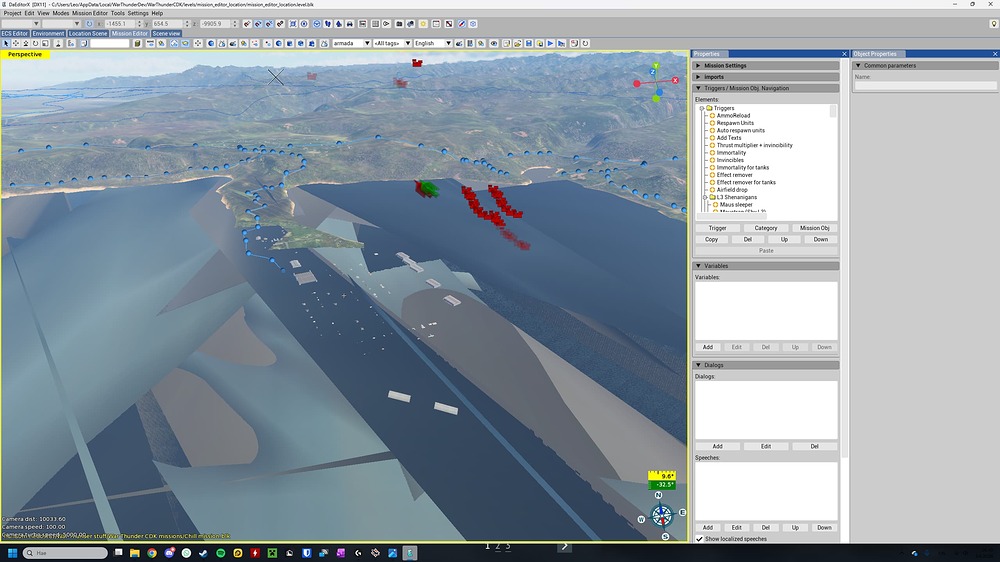The image size is (1000, 562).
Task: Select the move object tool
Action: [16, 43]
